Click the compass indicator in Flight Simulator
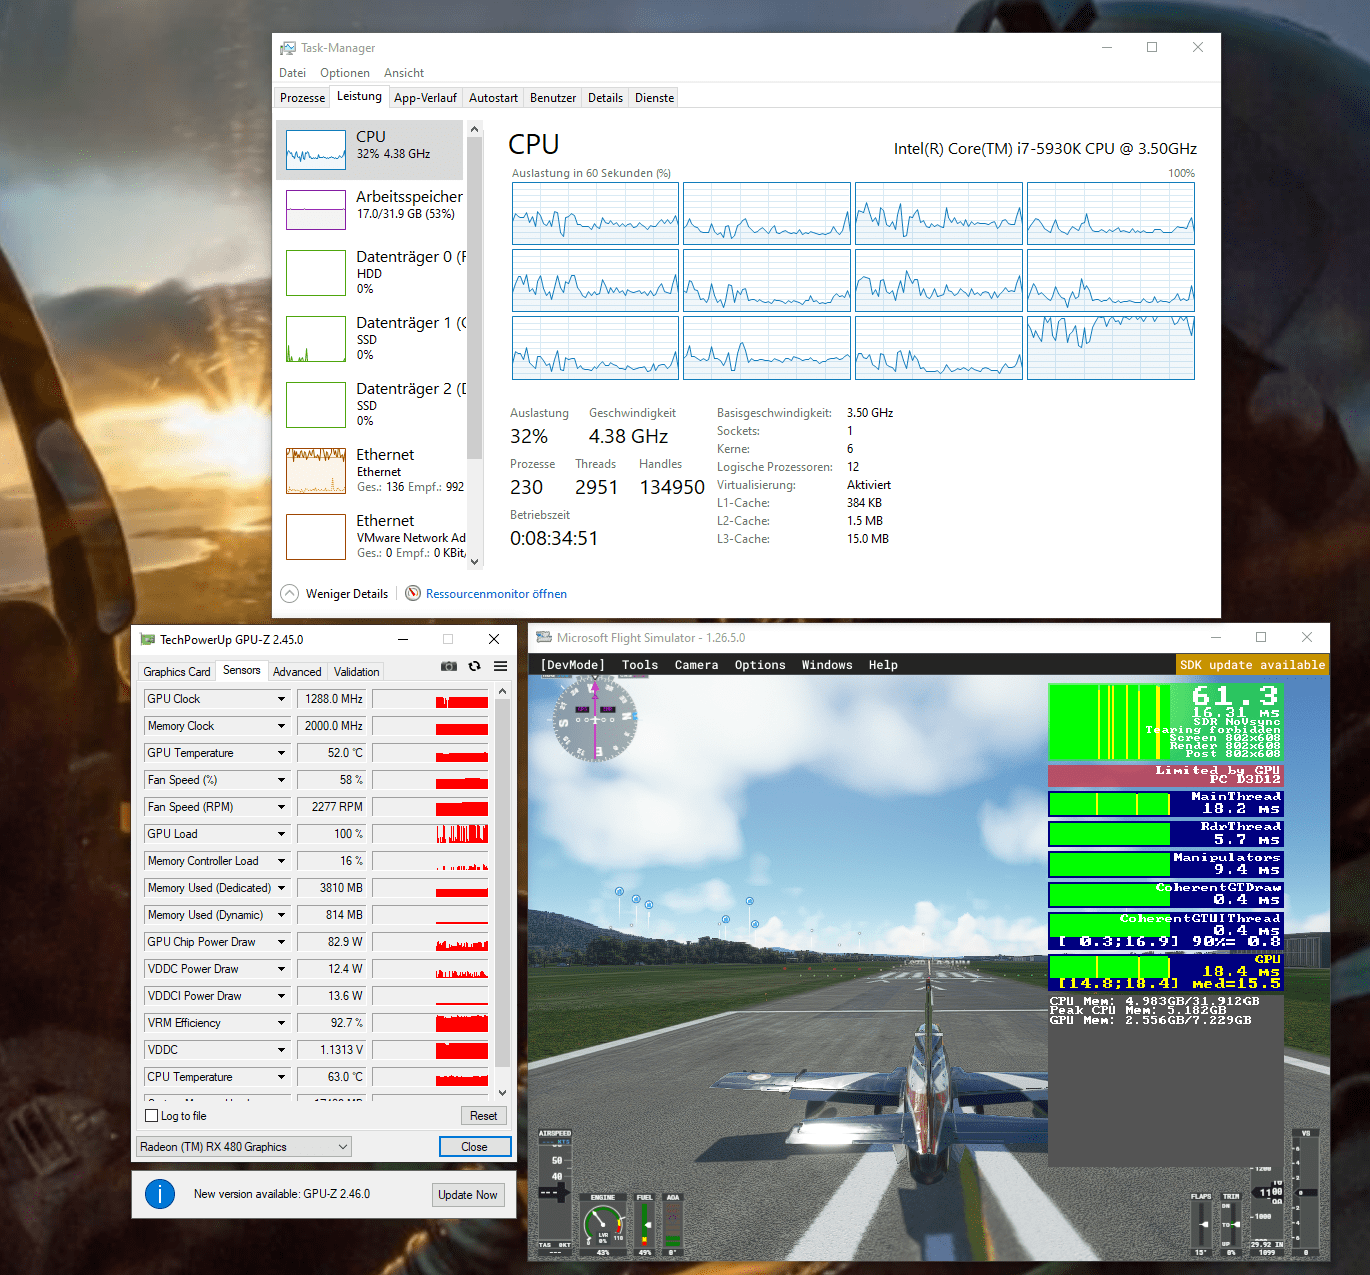 coord(595,718)
